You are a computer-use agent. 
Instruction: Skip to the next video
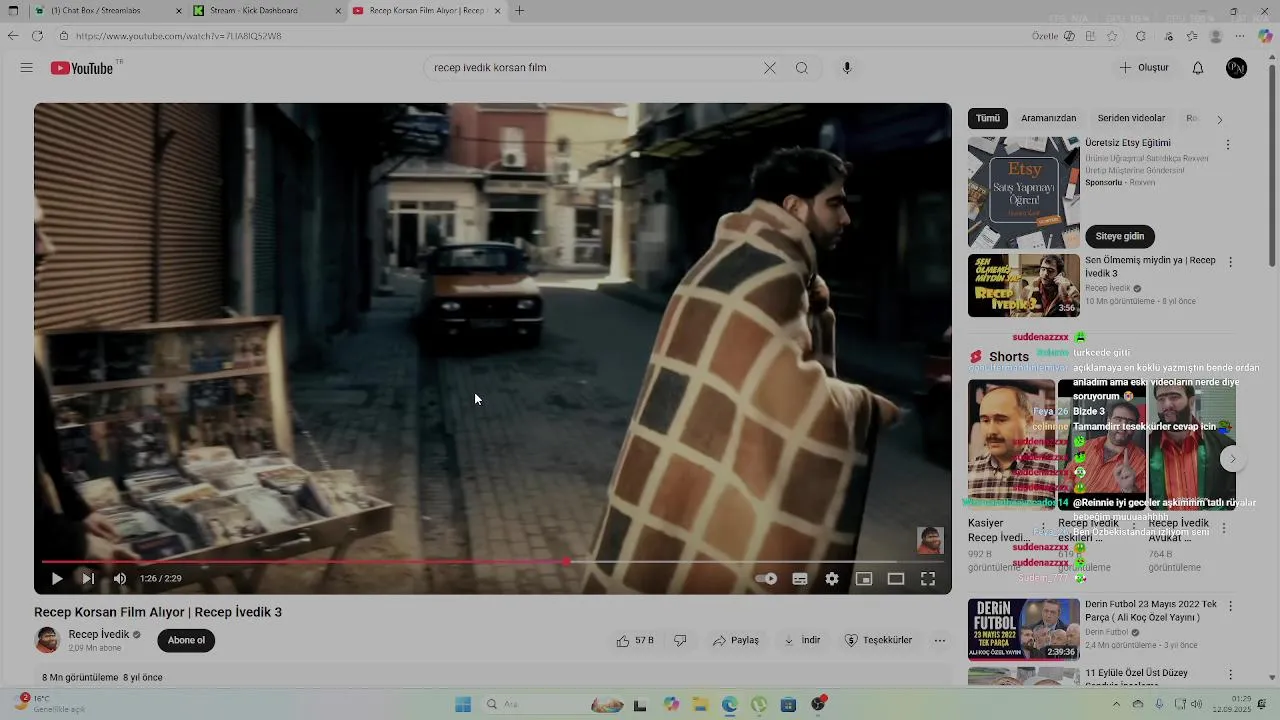click(88, 578)
